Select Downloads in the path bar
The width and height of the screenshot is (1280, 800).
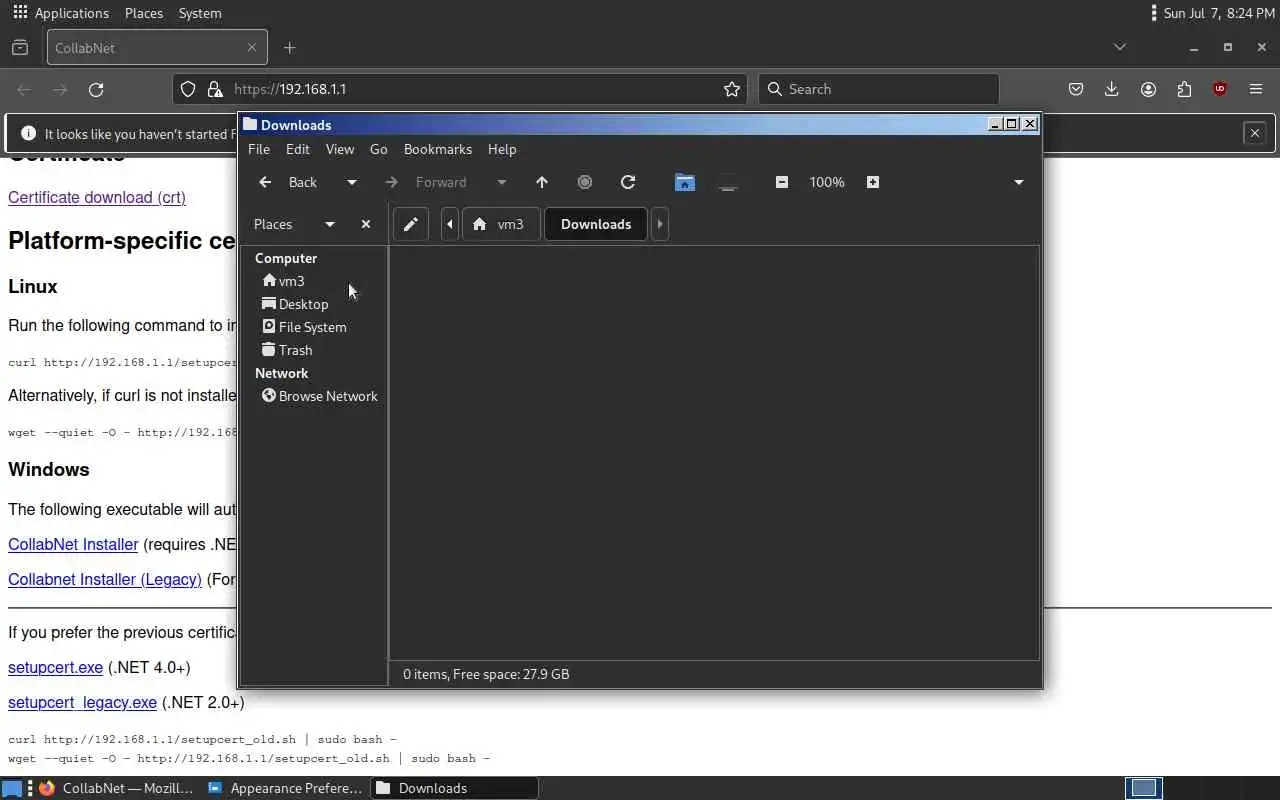click(x=596, y=224)
